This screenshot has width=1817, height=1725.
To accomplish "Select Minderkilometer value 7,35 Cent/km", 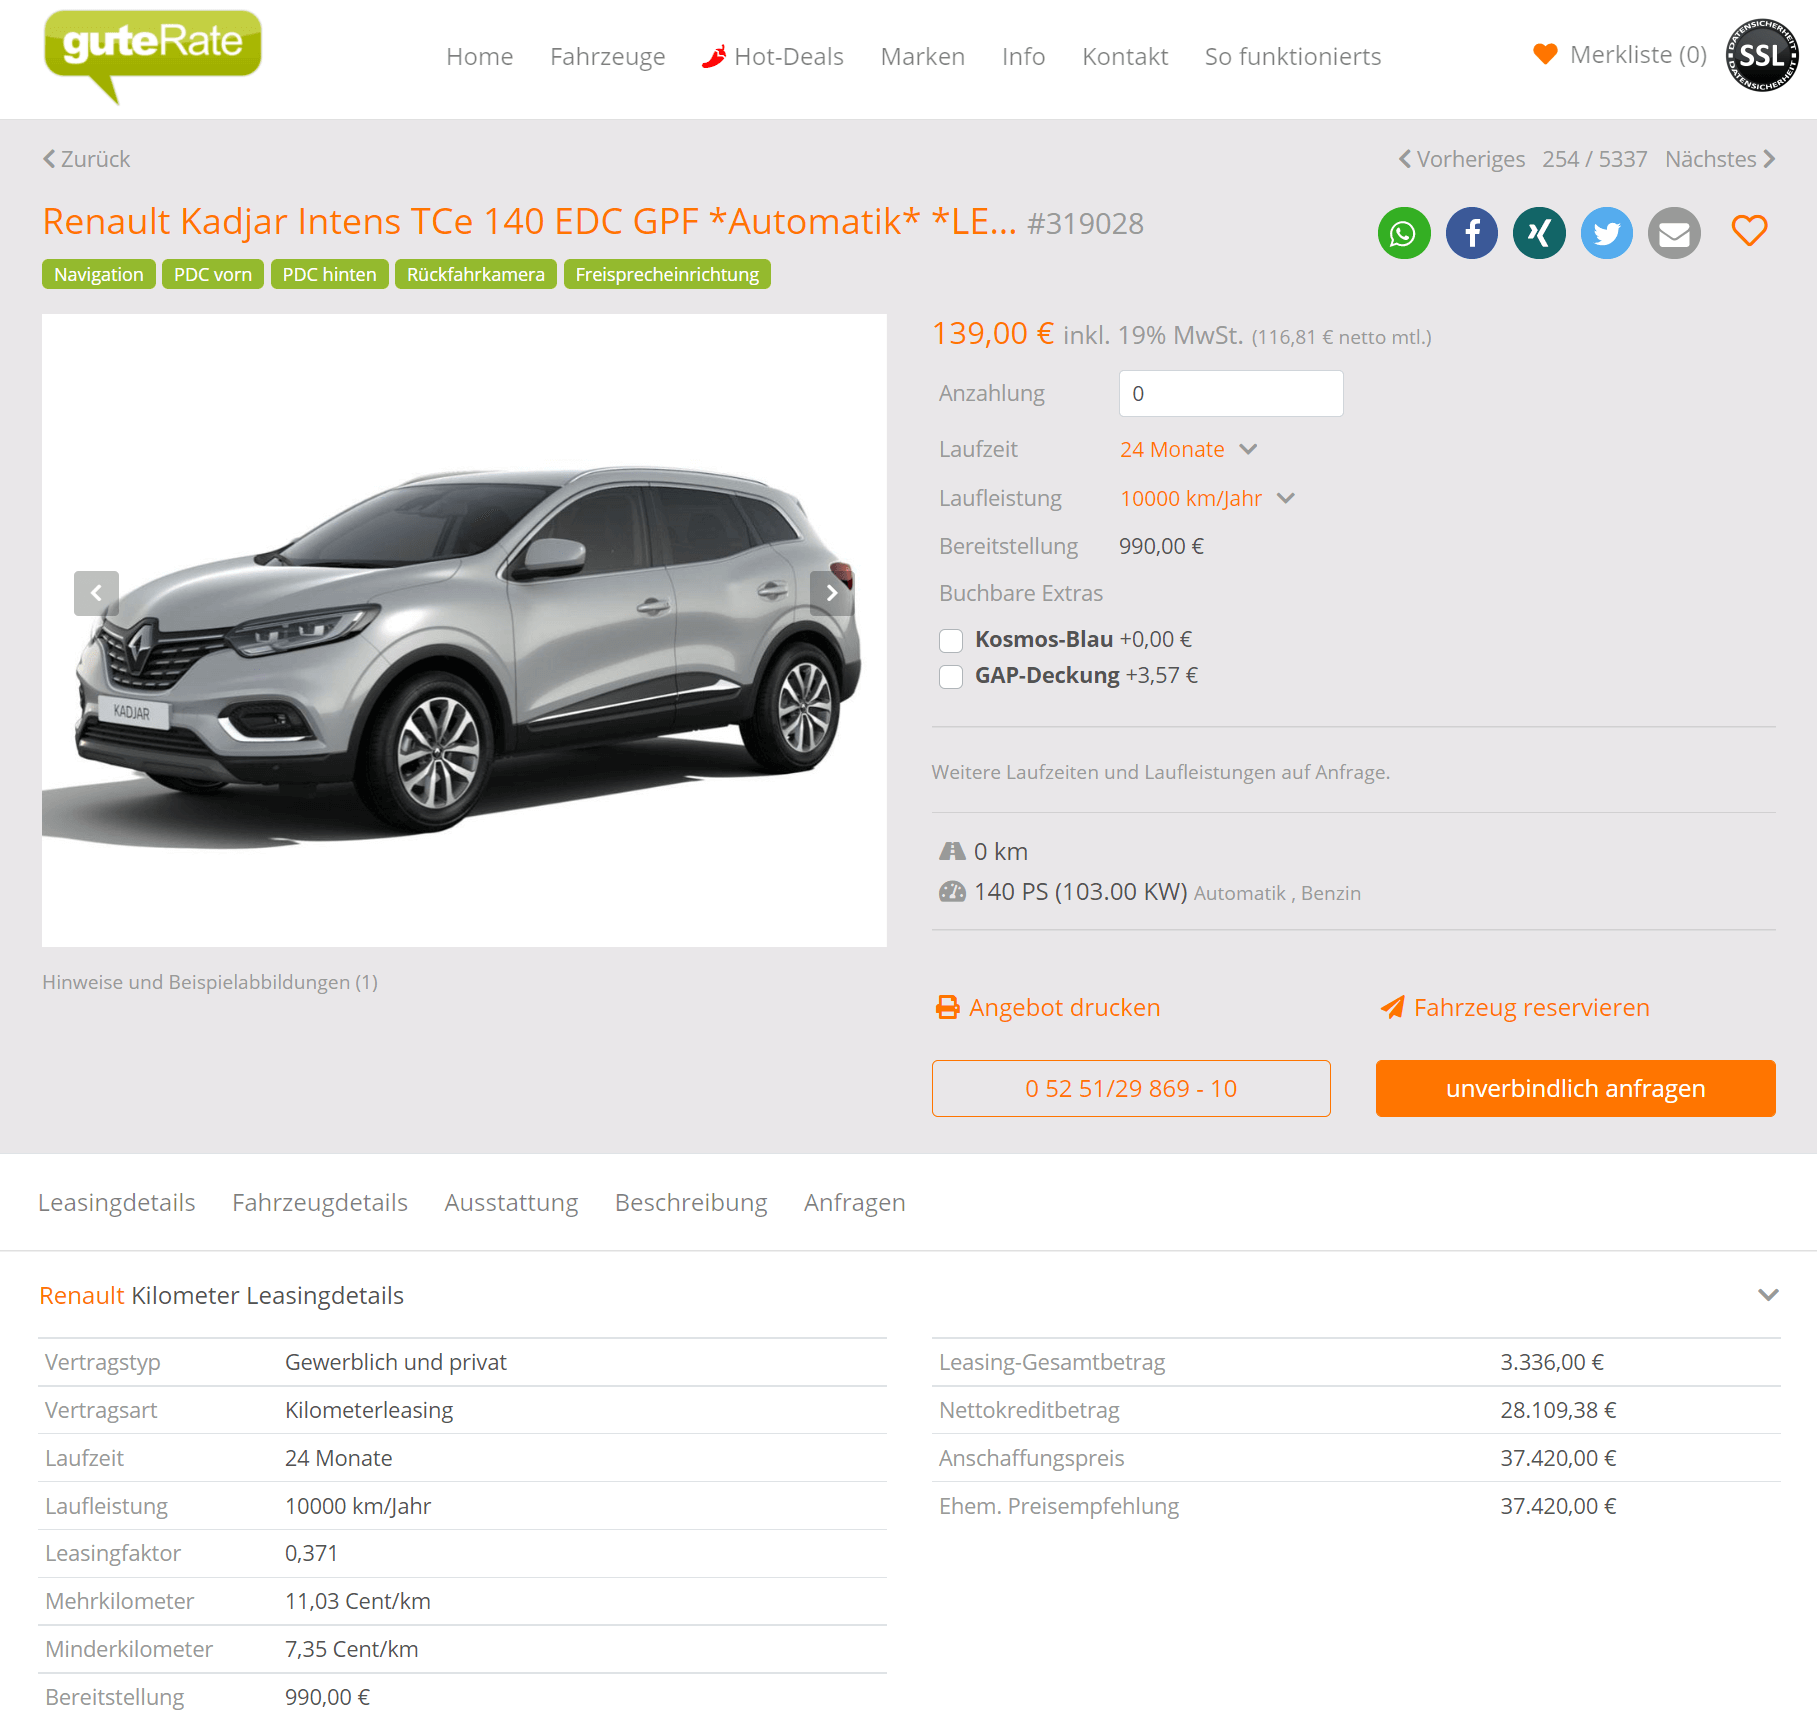I will click(352, 1649).
